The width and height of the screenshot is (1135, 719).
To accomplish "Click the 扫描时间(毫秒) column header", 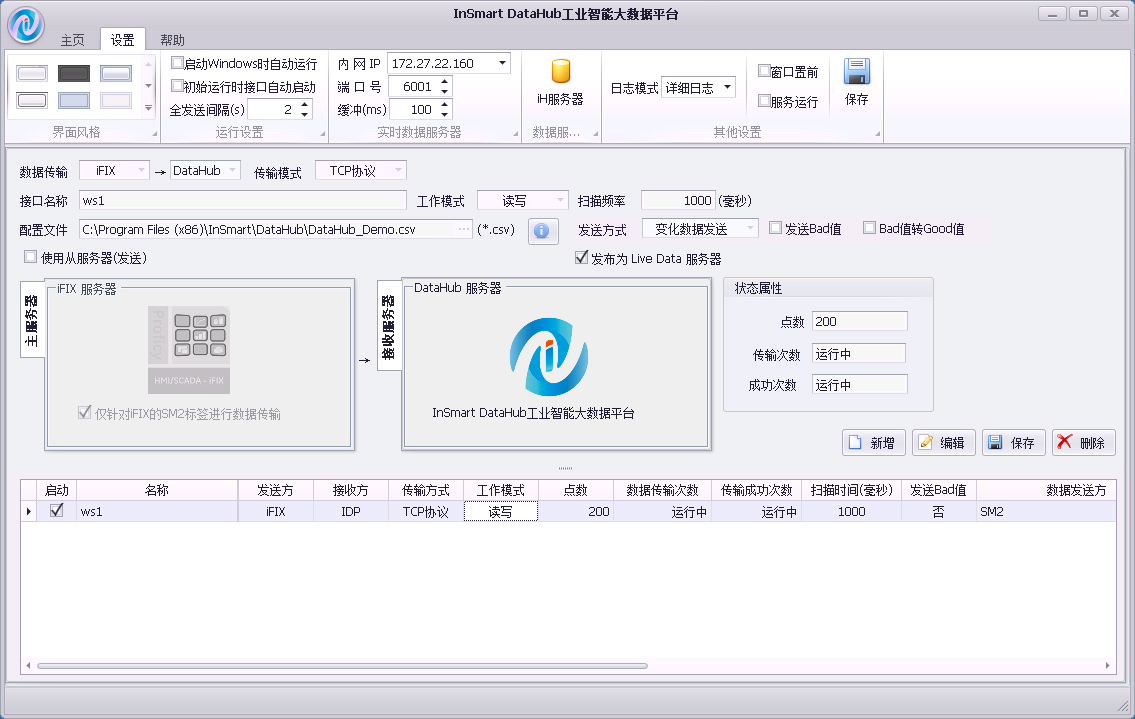I will pos(851,490).
